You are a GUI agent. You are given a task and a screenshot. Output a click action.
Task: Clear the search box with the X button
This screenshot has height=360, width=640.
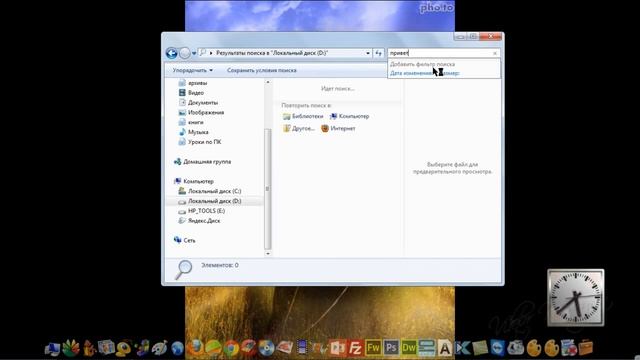point(495,53)
